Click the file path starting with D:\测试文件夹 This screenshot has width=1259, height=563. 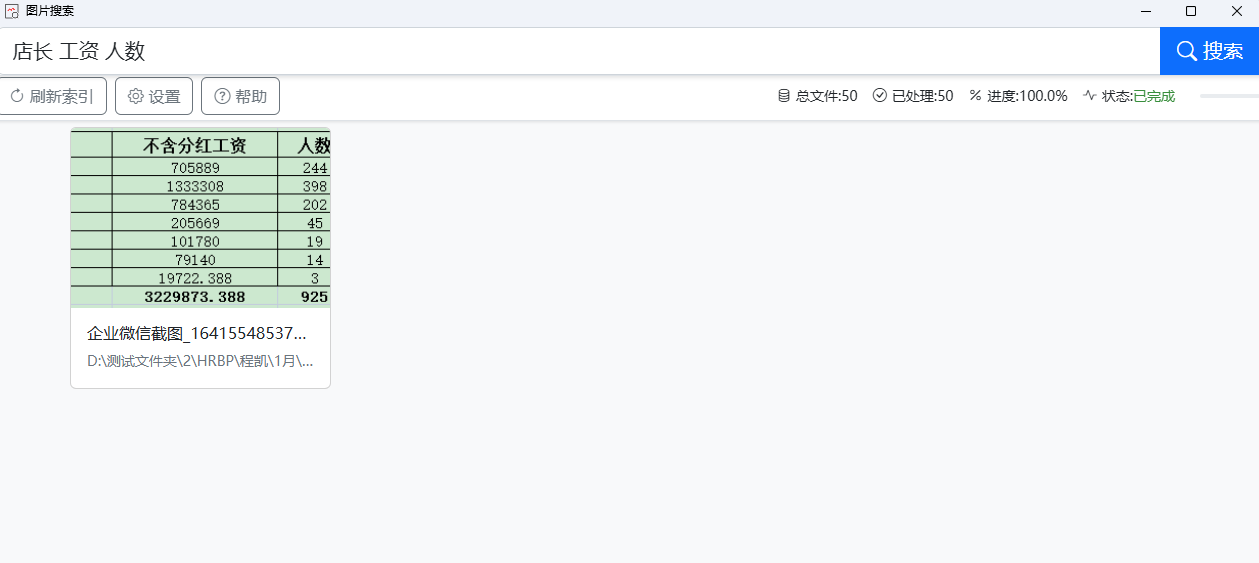click(200, 360)
